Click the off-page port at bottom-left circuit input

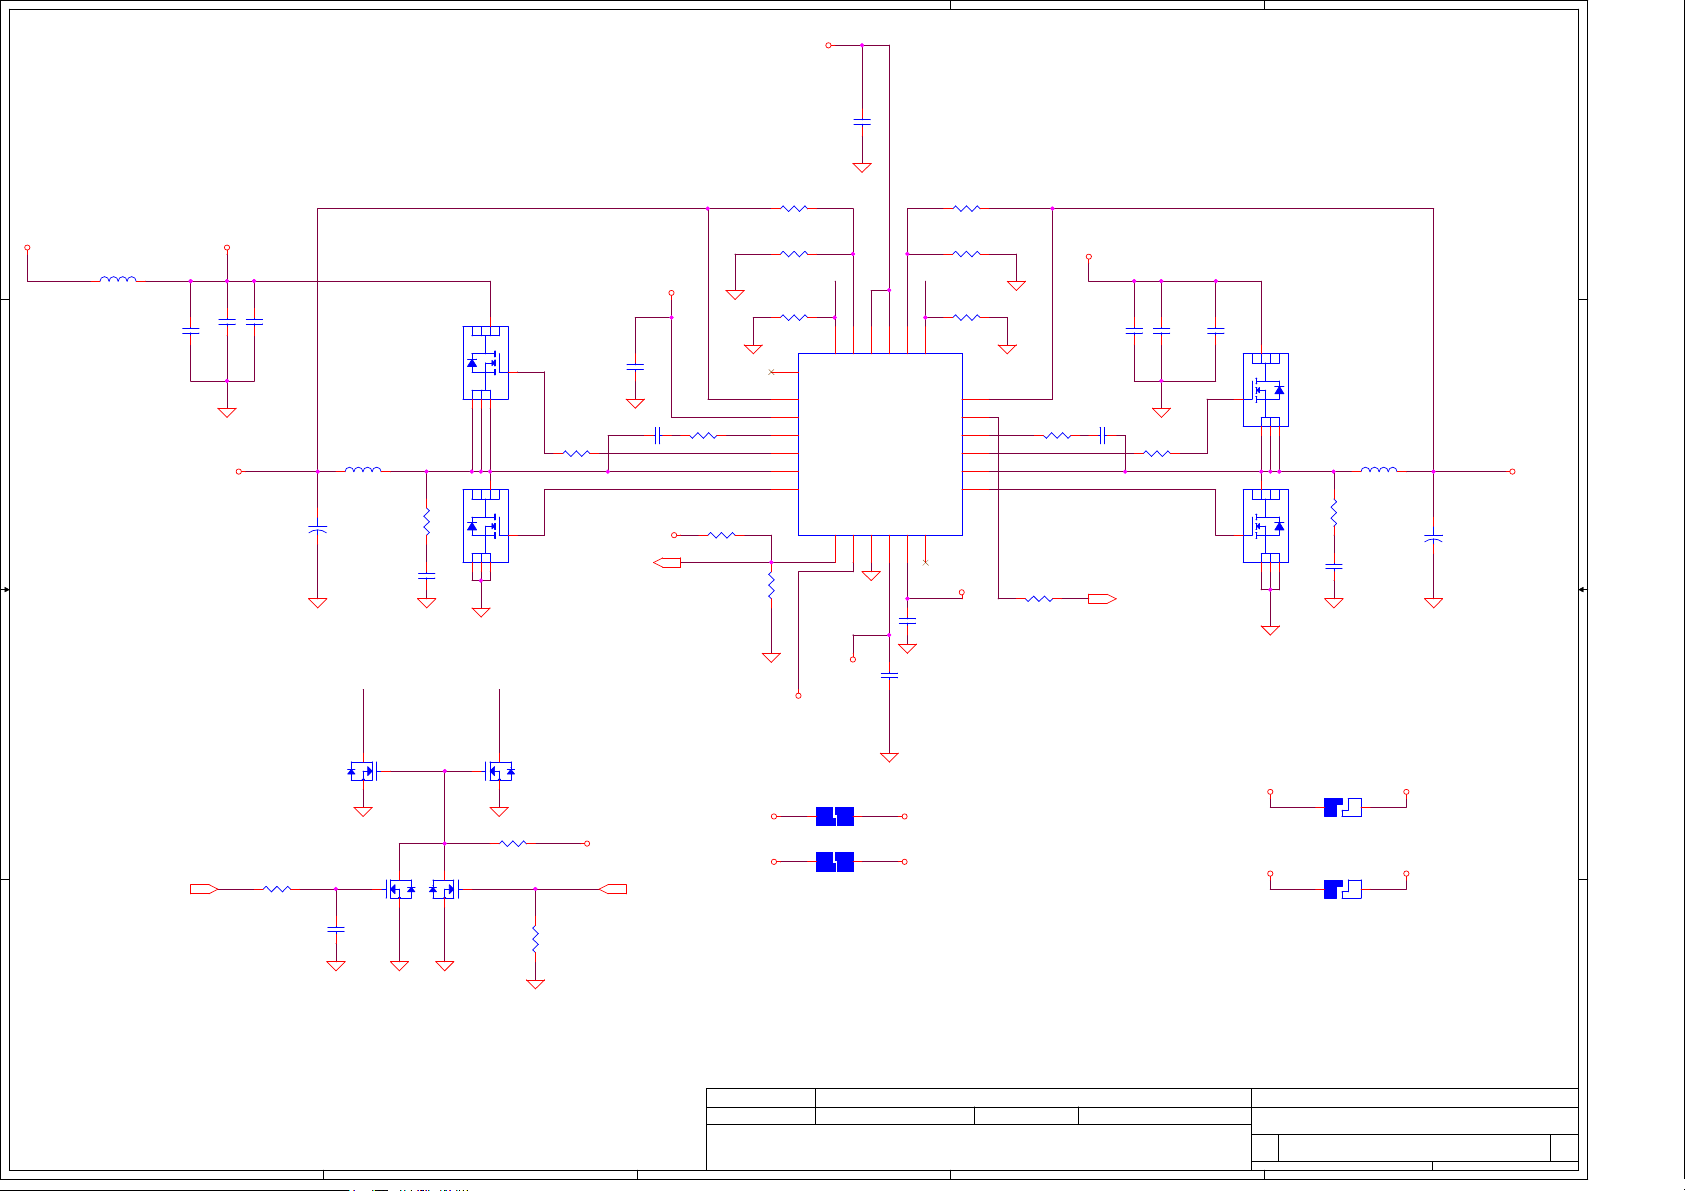[x=204, y=889]
